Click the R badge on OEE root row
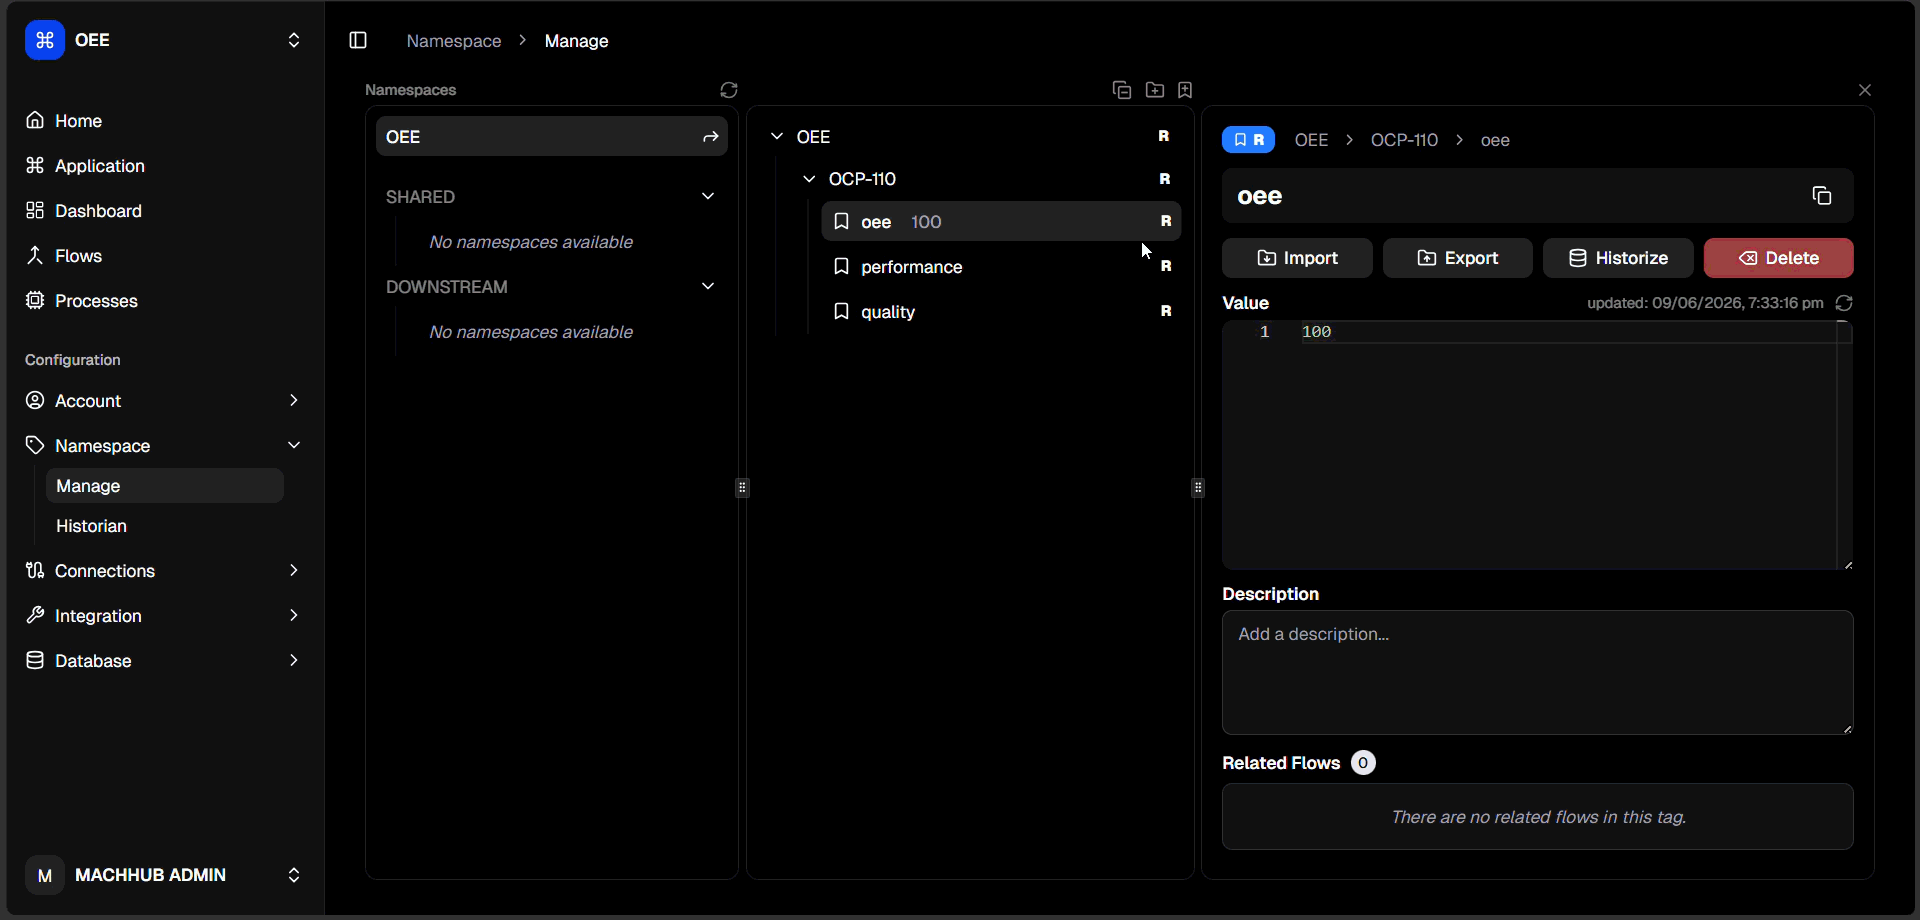 [1164, 136]
